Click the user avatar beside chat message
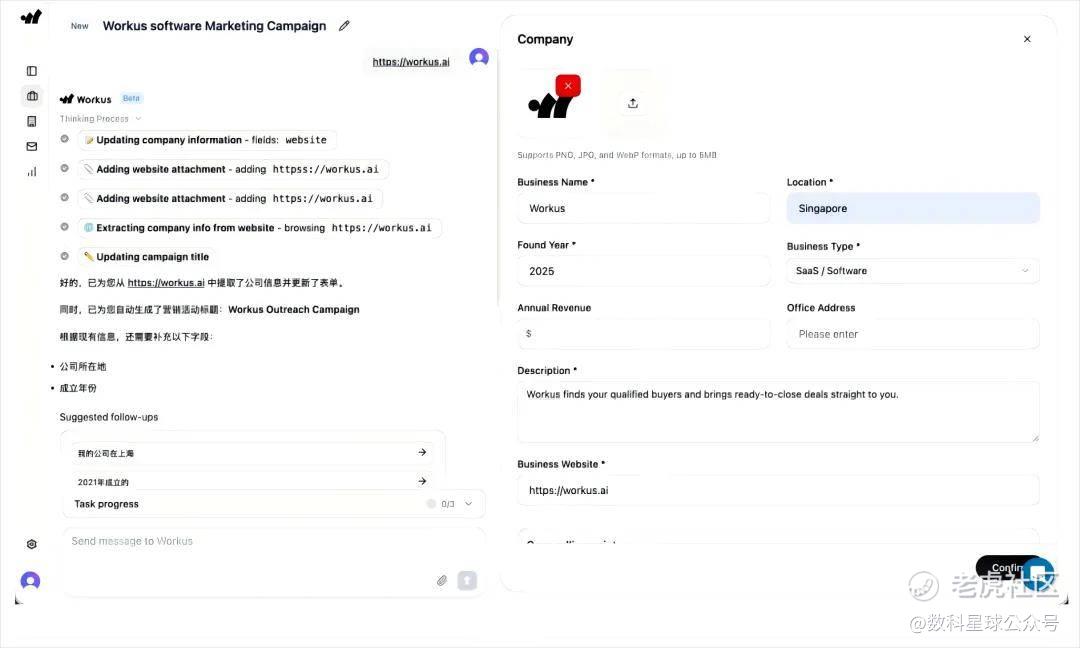 (x=479, y=56)
